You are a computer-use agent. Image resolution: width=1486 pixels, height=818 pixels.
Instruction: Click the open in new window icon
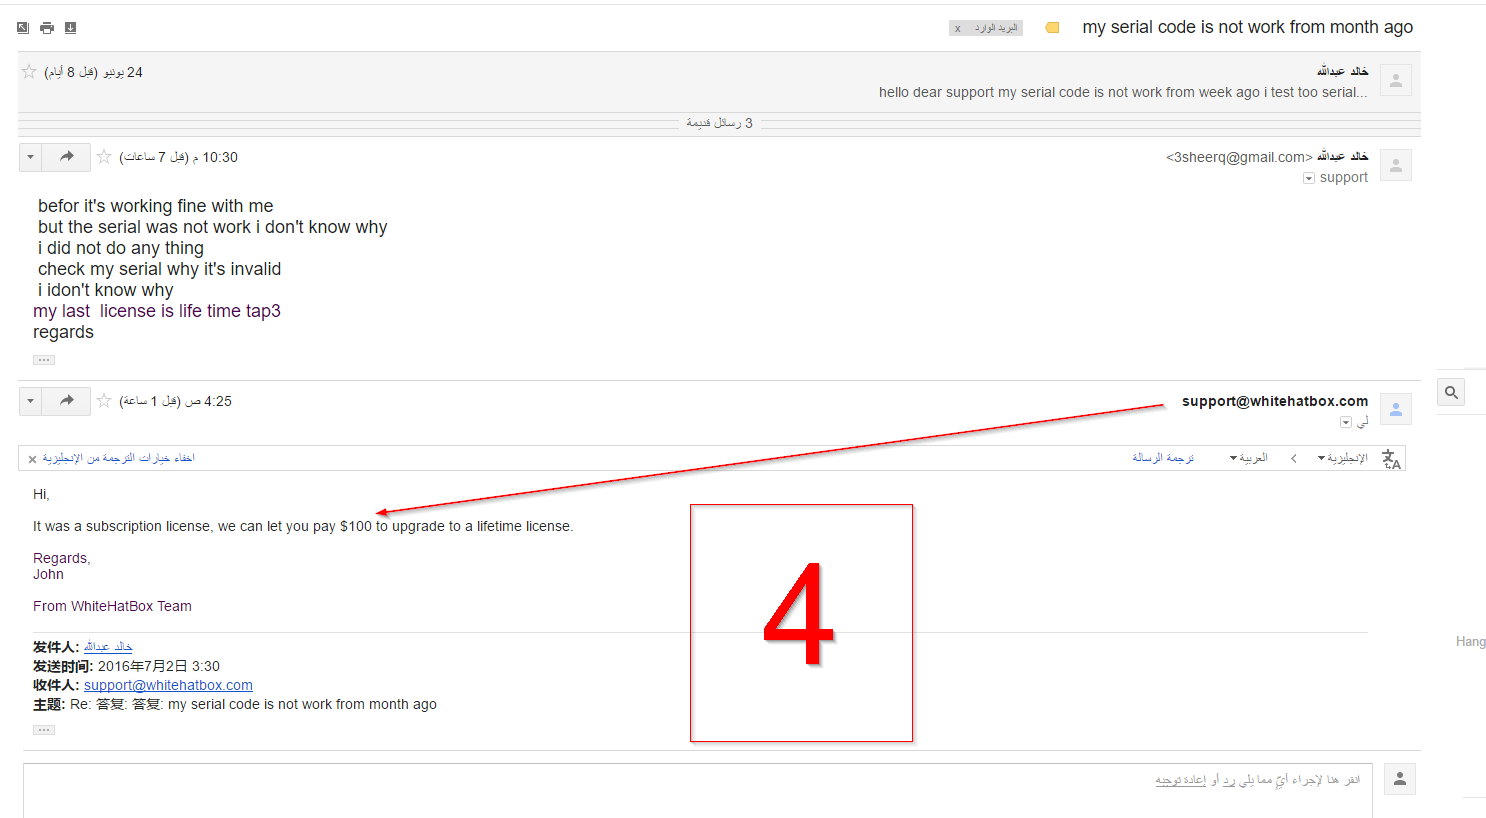pos(23,28)
